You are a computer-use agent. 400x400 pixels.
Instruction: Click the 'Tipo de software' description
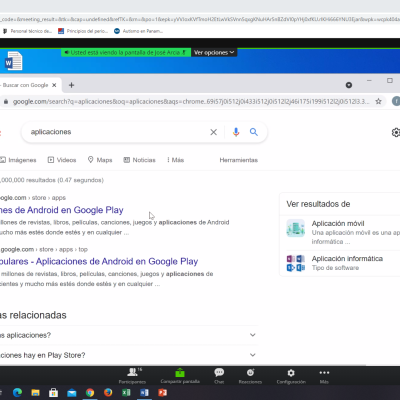[335, 268]
